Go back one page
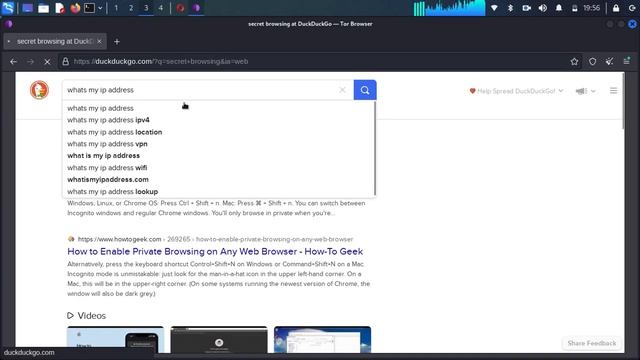Screen dimensions: 640x360 click(13, 62)
